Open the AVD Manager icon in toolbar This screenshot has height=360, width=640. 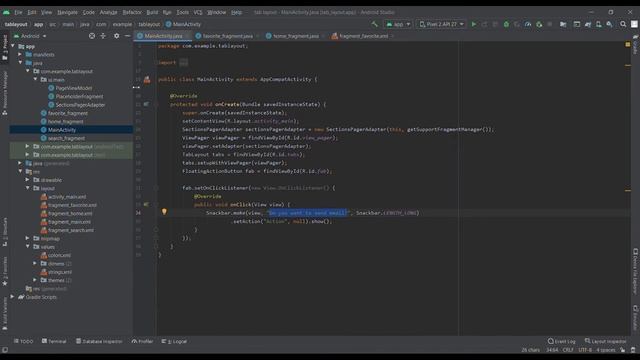click(x=598, y=24)
